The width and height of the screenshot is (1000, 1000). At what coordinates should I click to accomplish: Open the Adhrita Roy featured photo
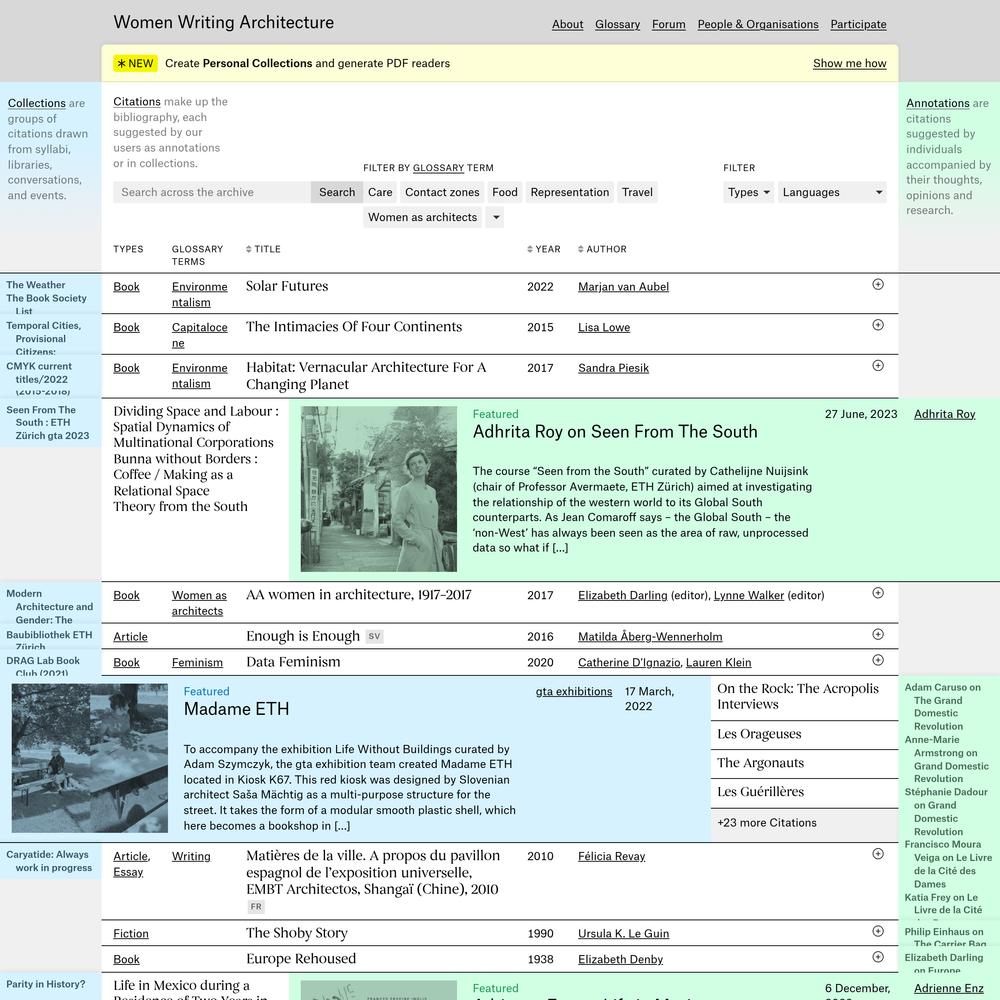378,489
